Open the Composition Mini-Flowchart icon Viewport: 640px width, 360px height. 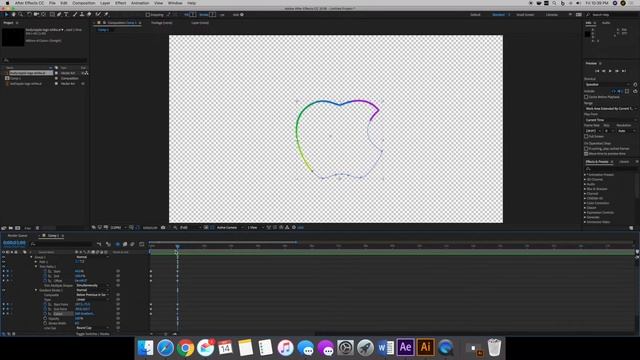tap(99, 244)
